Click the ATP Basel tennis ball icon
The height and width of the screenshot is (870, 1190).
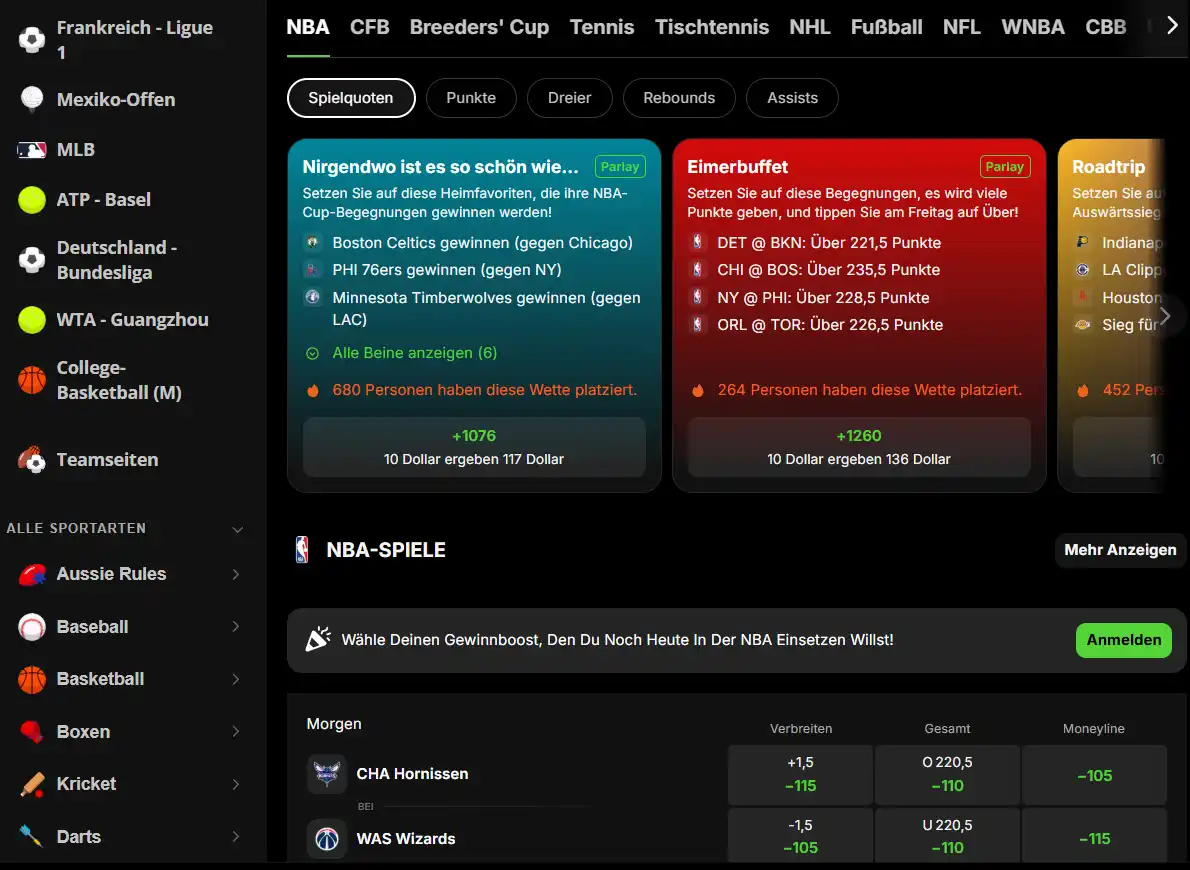(x=32, y=200)
